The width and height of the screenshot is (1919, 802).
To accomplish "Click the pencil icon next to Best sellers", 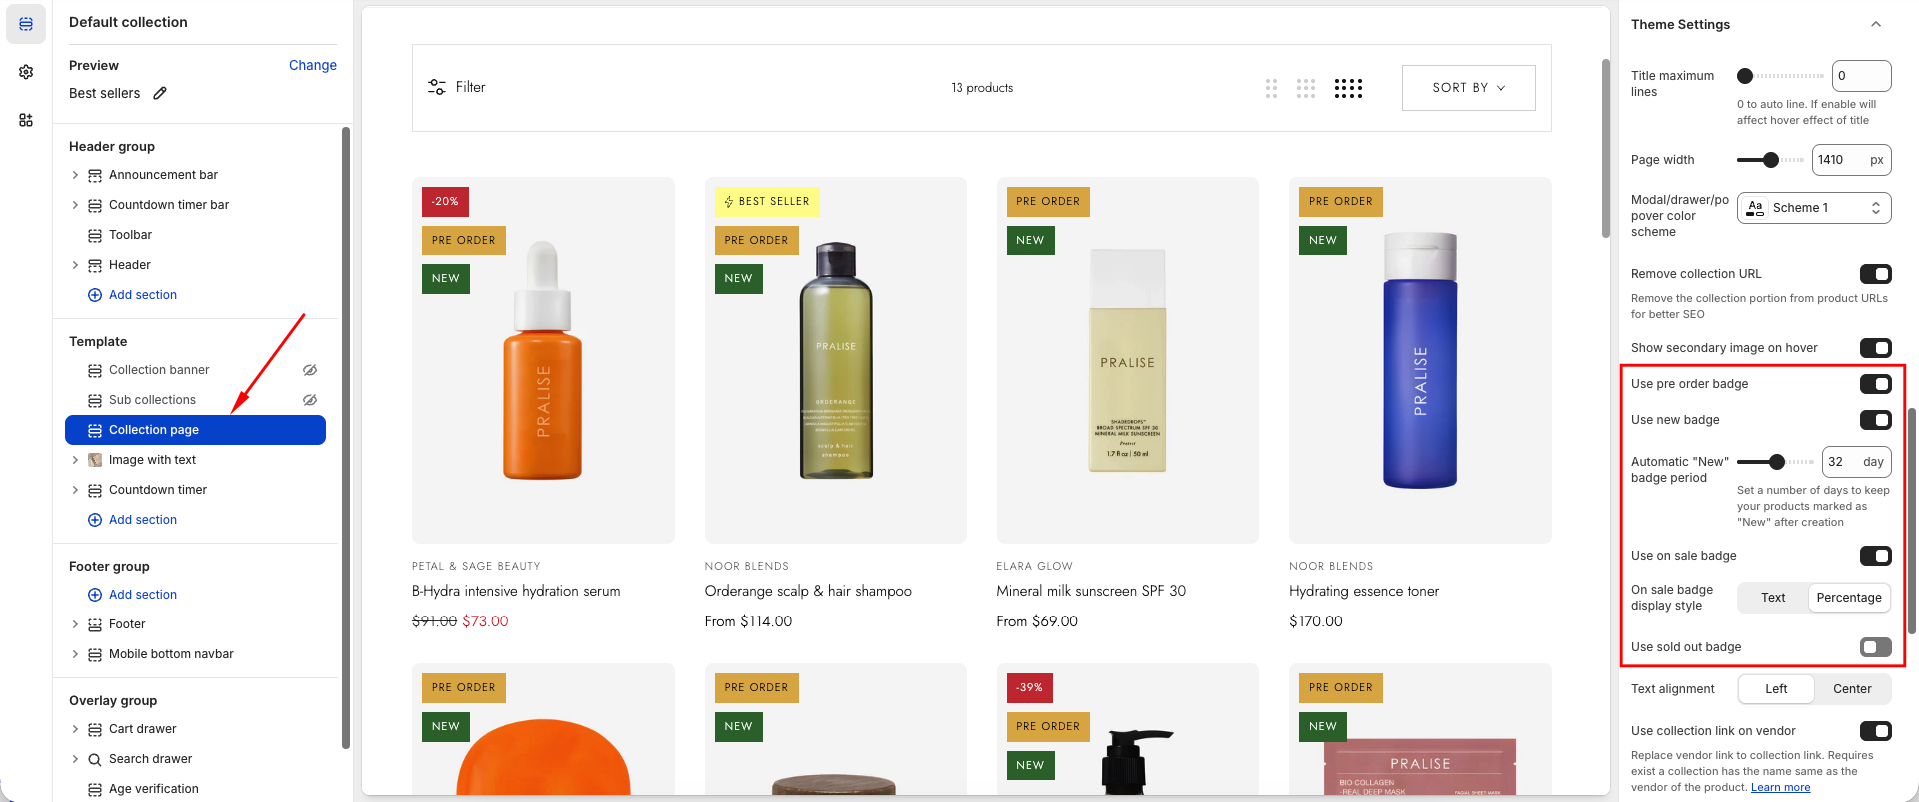I will click(x=160, y=93).
